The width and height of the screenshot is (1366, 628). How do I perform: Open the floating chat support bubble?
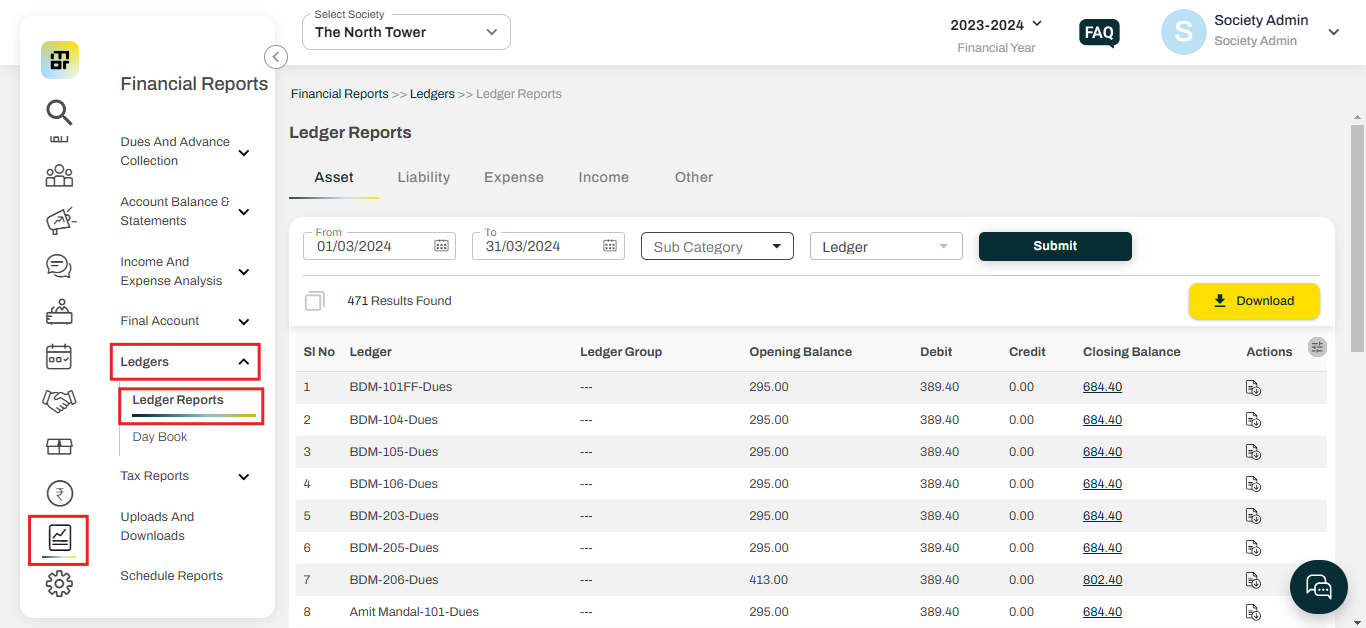(x=1318, y=587)
